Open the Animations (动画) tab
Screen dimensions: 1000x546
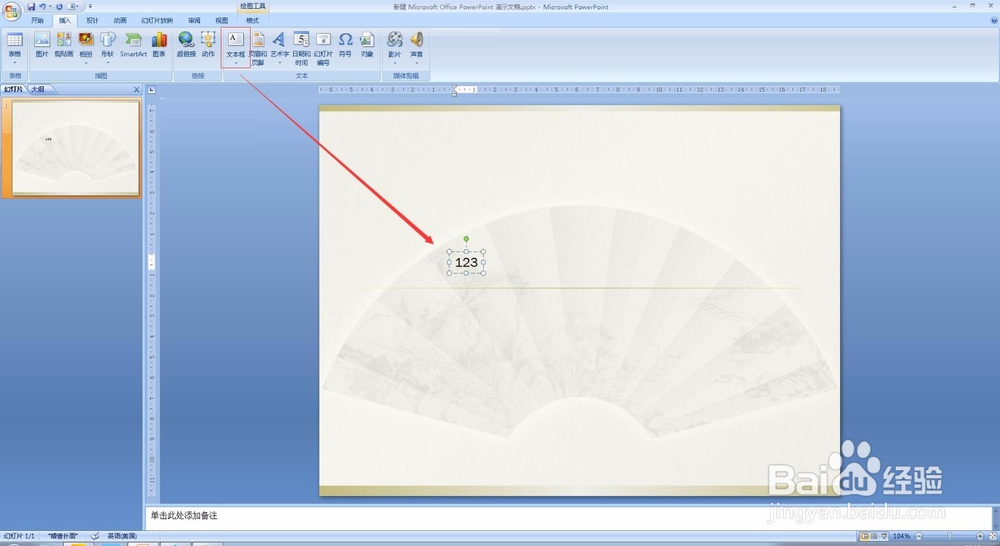tap(120, 20)
